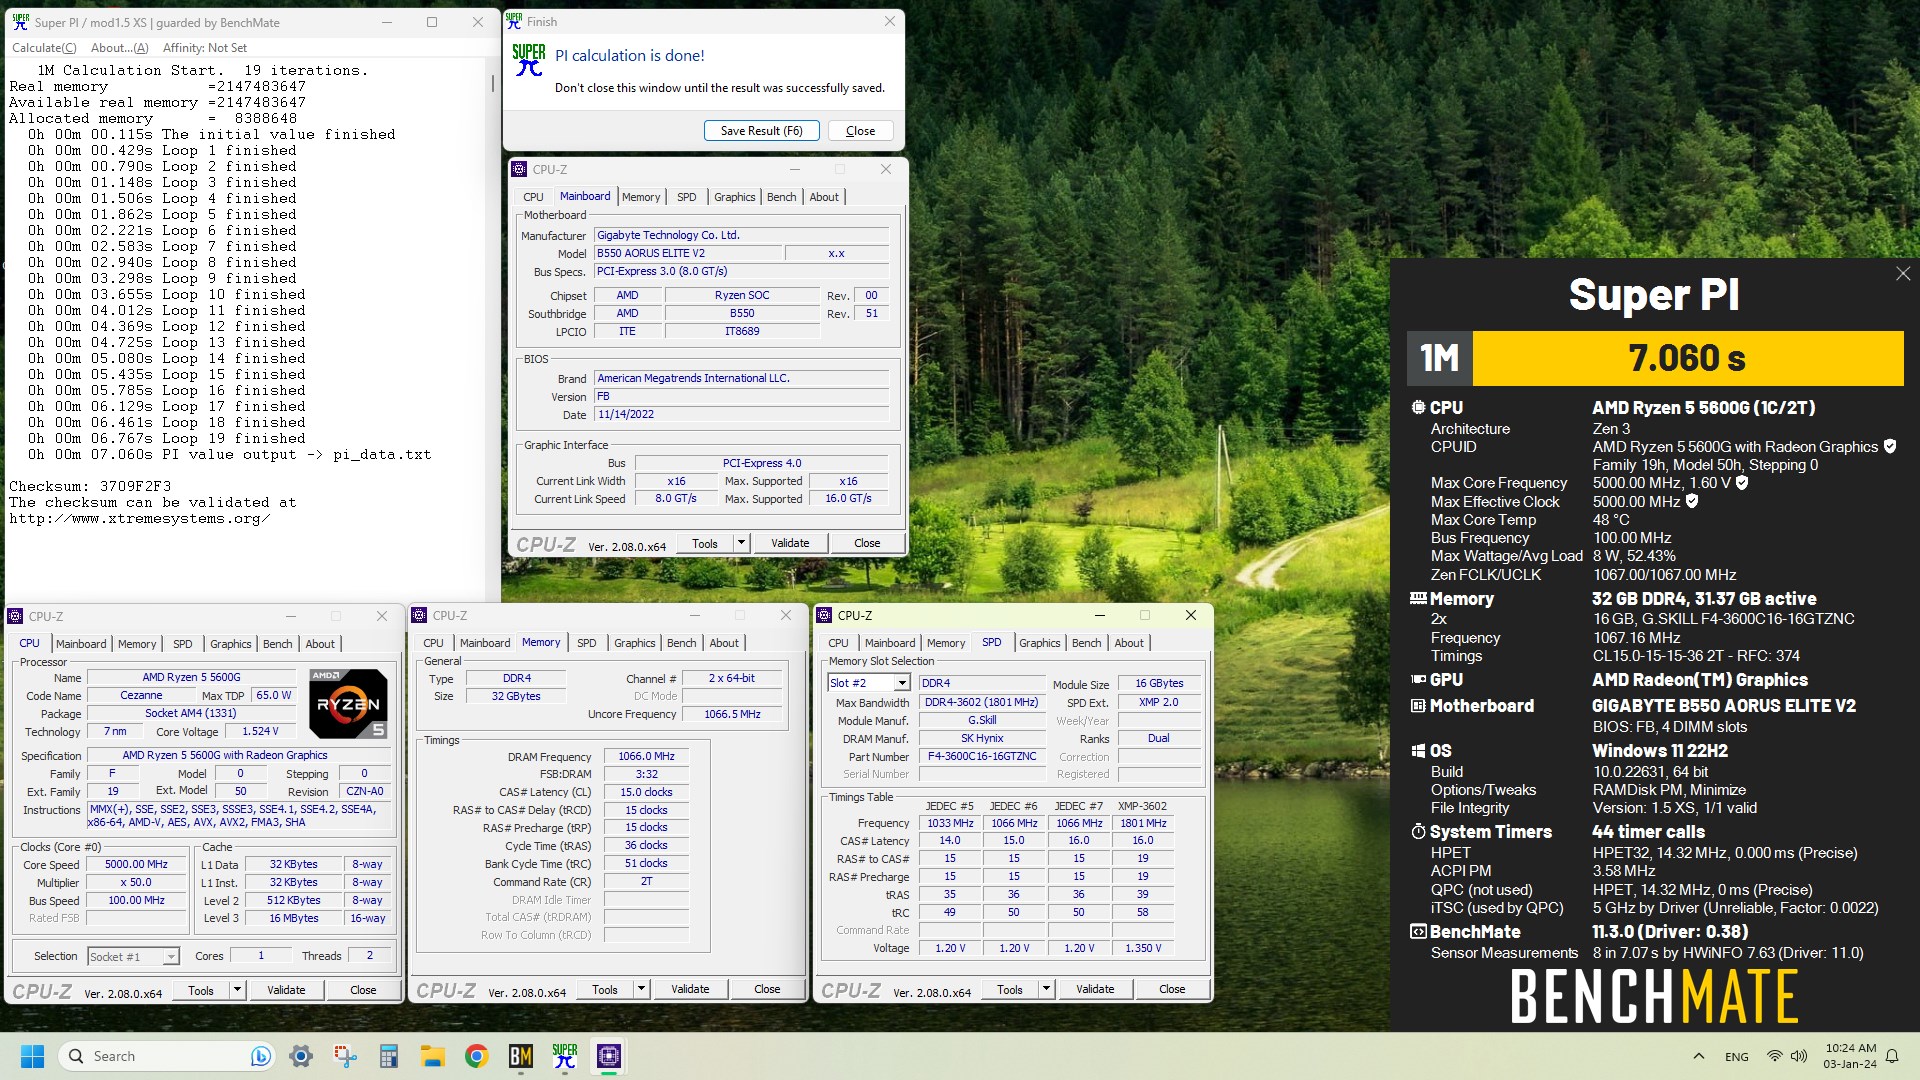Open Windows Start menu
The width and height of the screenshot is (1920, 1080).
point(32,1056)
